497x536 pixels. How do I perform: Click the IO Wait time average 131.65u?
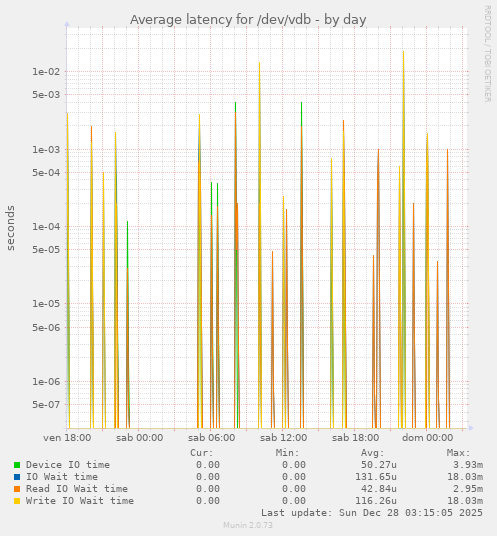tap(376, 477)
